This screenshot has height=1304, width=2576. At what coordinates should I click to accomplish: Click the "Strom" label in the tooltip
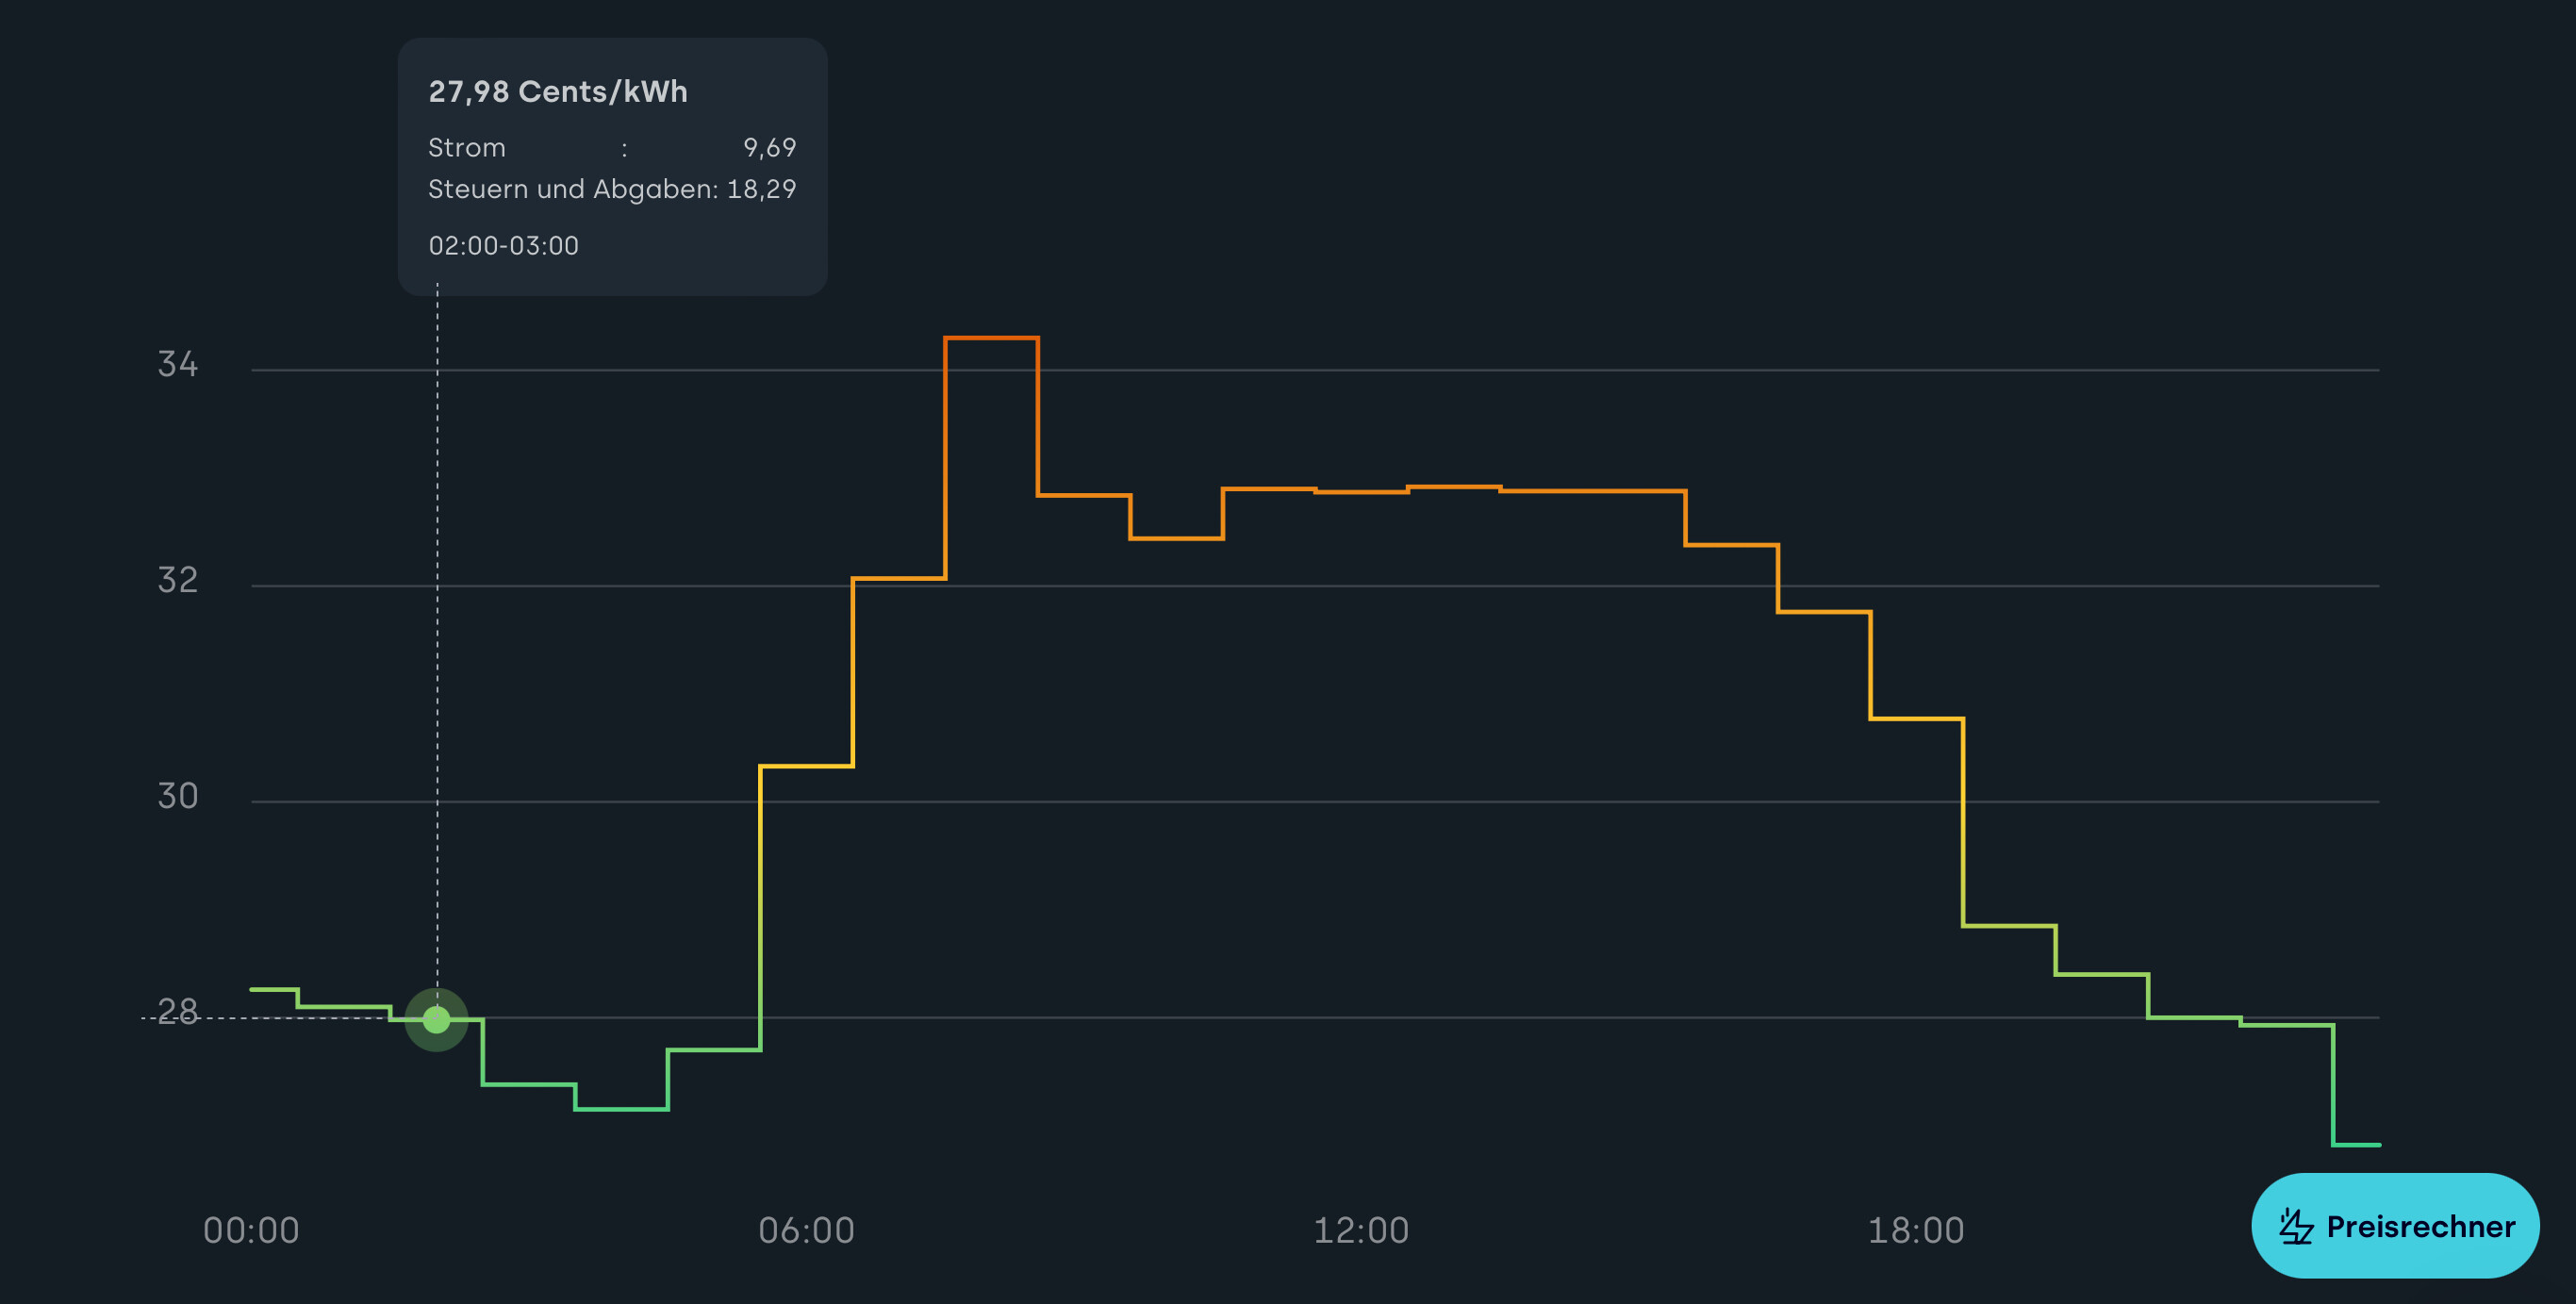(x=467, y=147)
